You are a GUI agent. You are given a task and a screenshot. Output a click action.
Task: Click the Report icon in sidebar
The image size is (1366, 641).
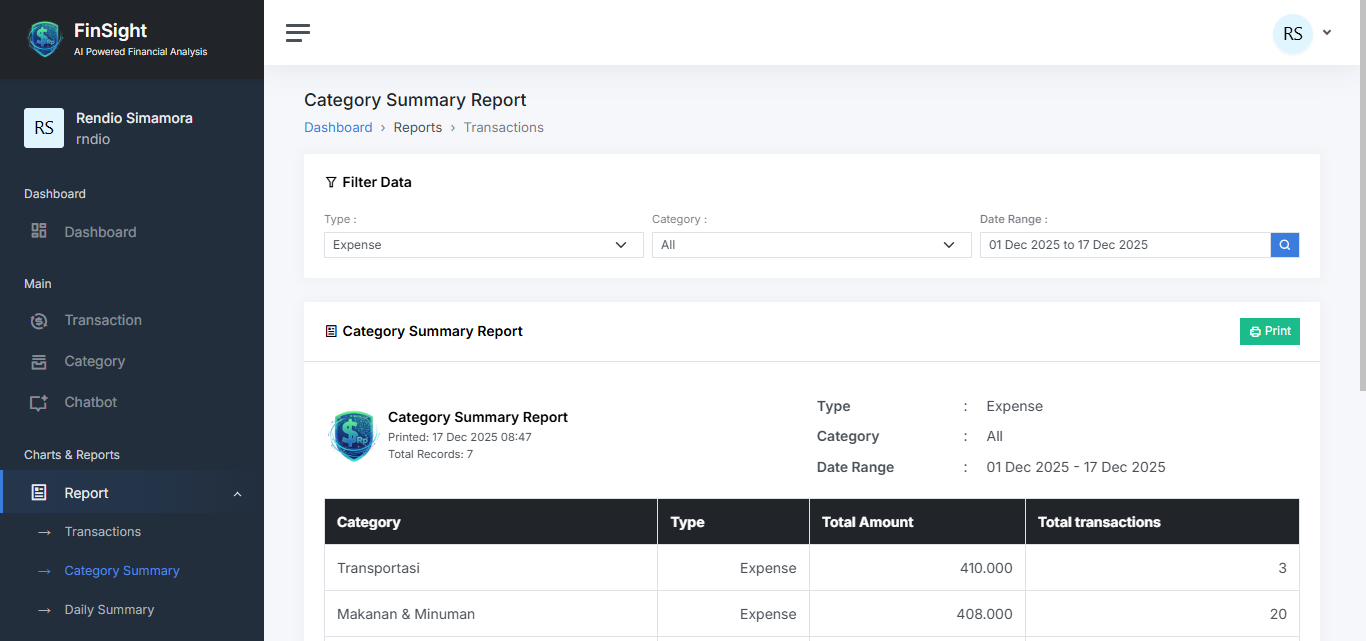point(39,493)
